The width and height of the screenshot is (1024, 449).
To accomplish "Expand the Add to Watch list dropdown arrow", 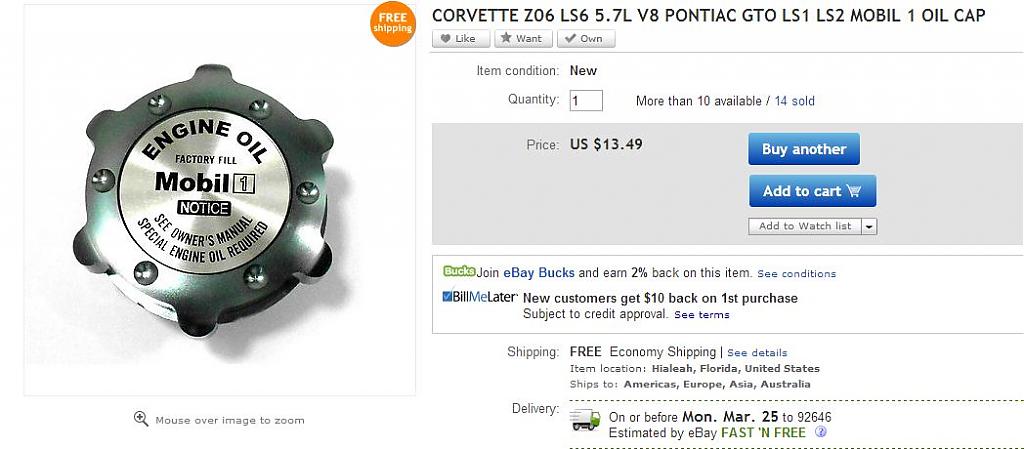I will point(869,226).
